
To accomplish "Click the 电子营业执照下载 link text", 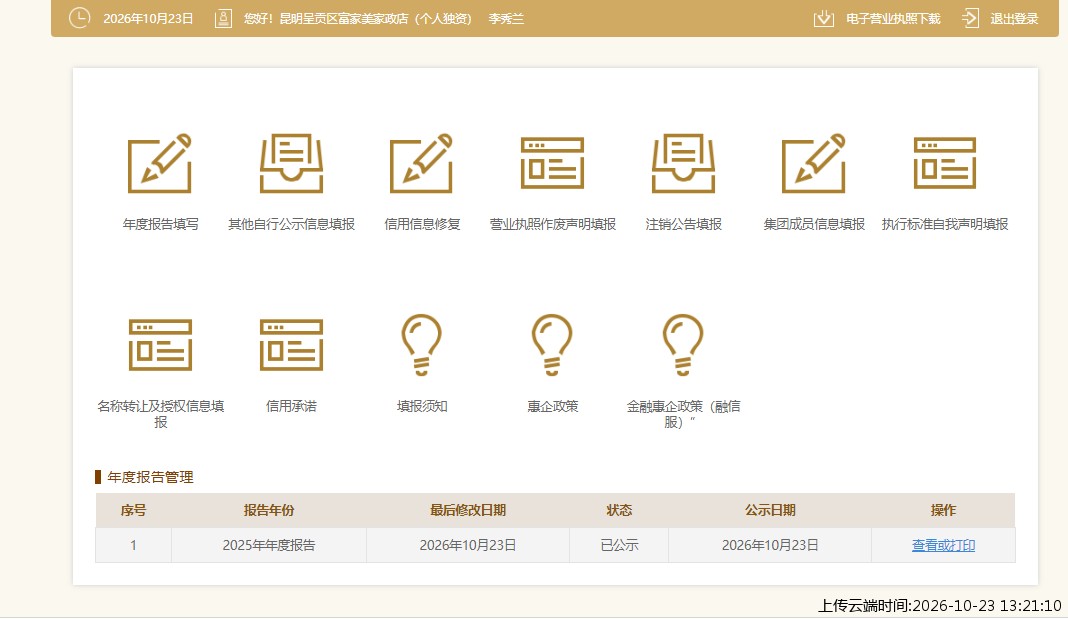I will point(893,19).
